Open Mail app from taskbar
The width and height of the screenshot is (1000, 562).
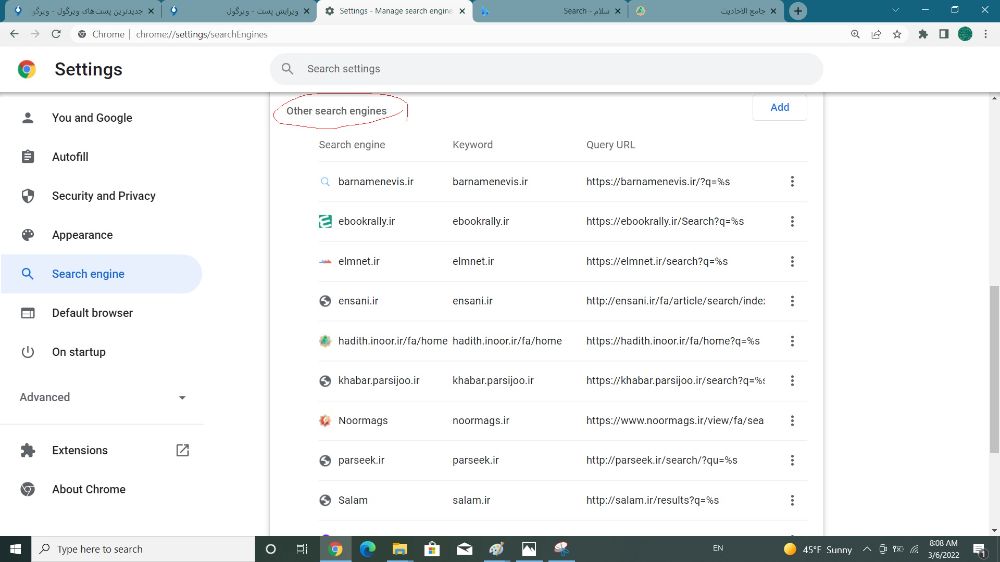pos(464,549)
